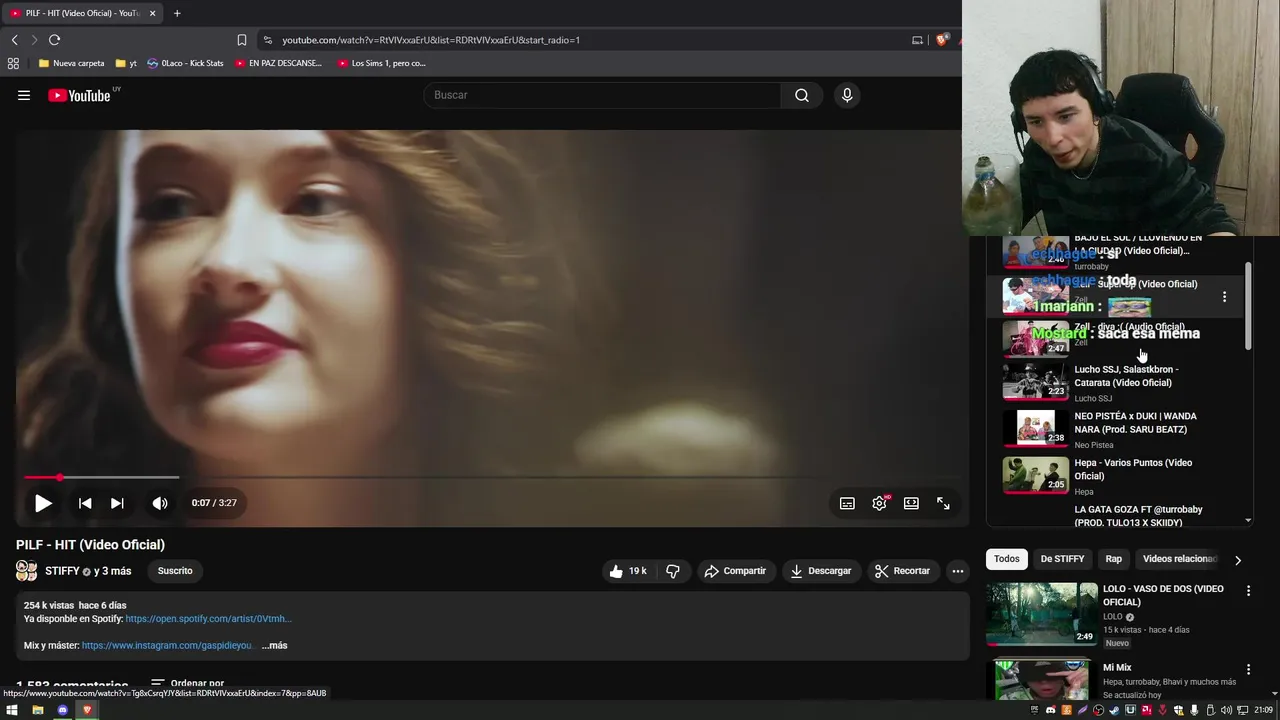
Task: Go back in browser history
Action: tap(14, 40)
